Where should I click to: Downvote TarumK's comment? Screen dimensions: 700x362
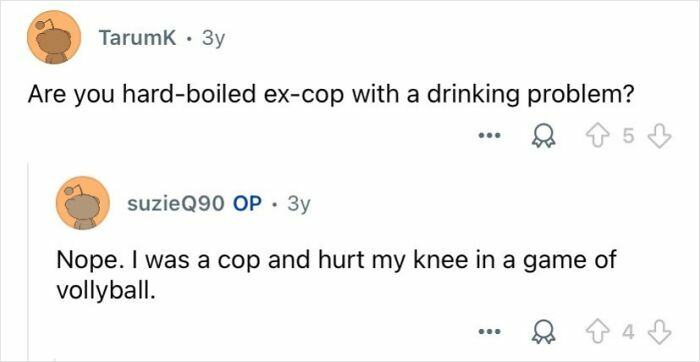659,138
